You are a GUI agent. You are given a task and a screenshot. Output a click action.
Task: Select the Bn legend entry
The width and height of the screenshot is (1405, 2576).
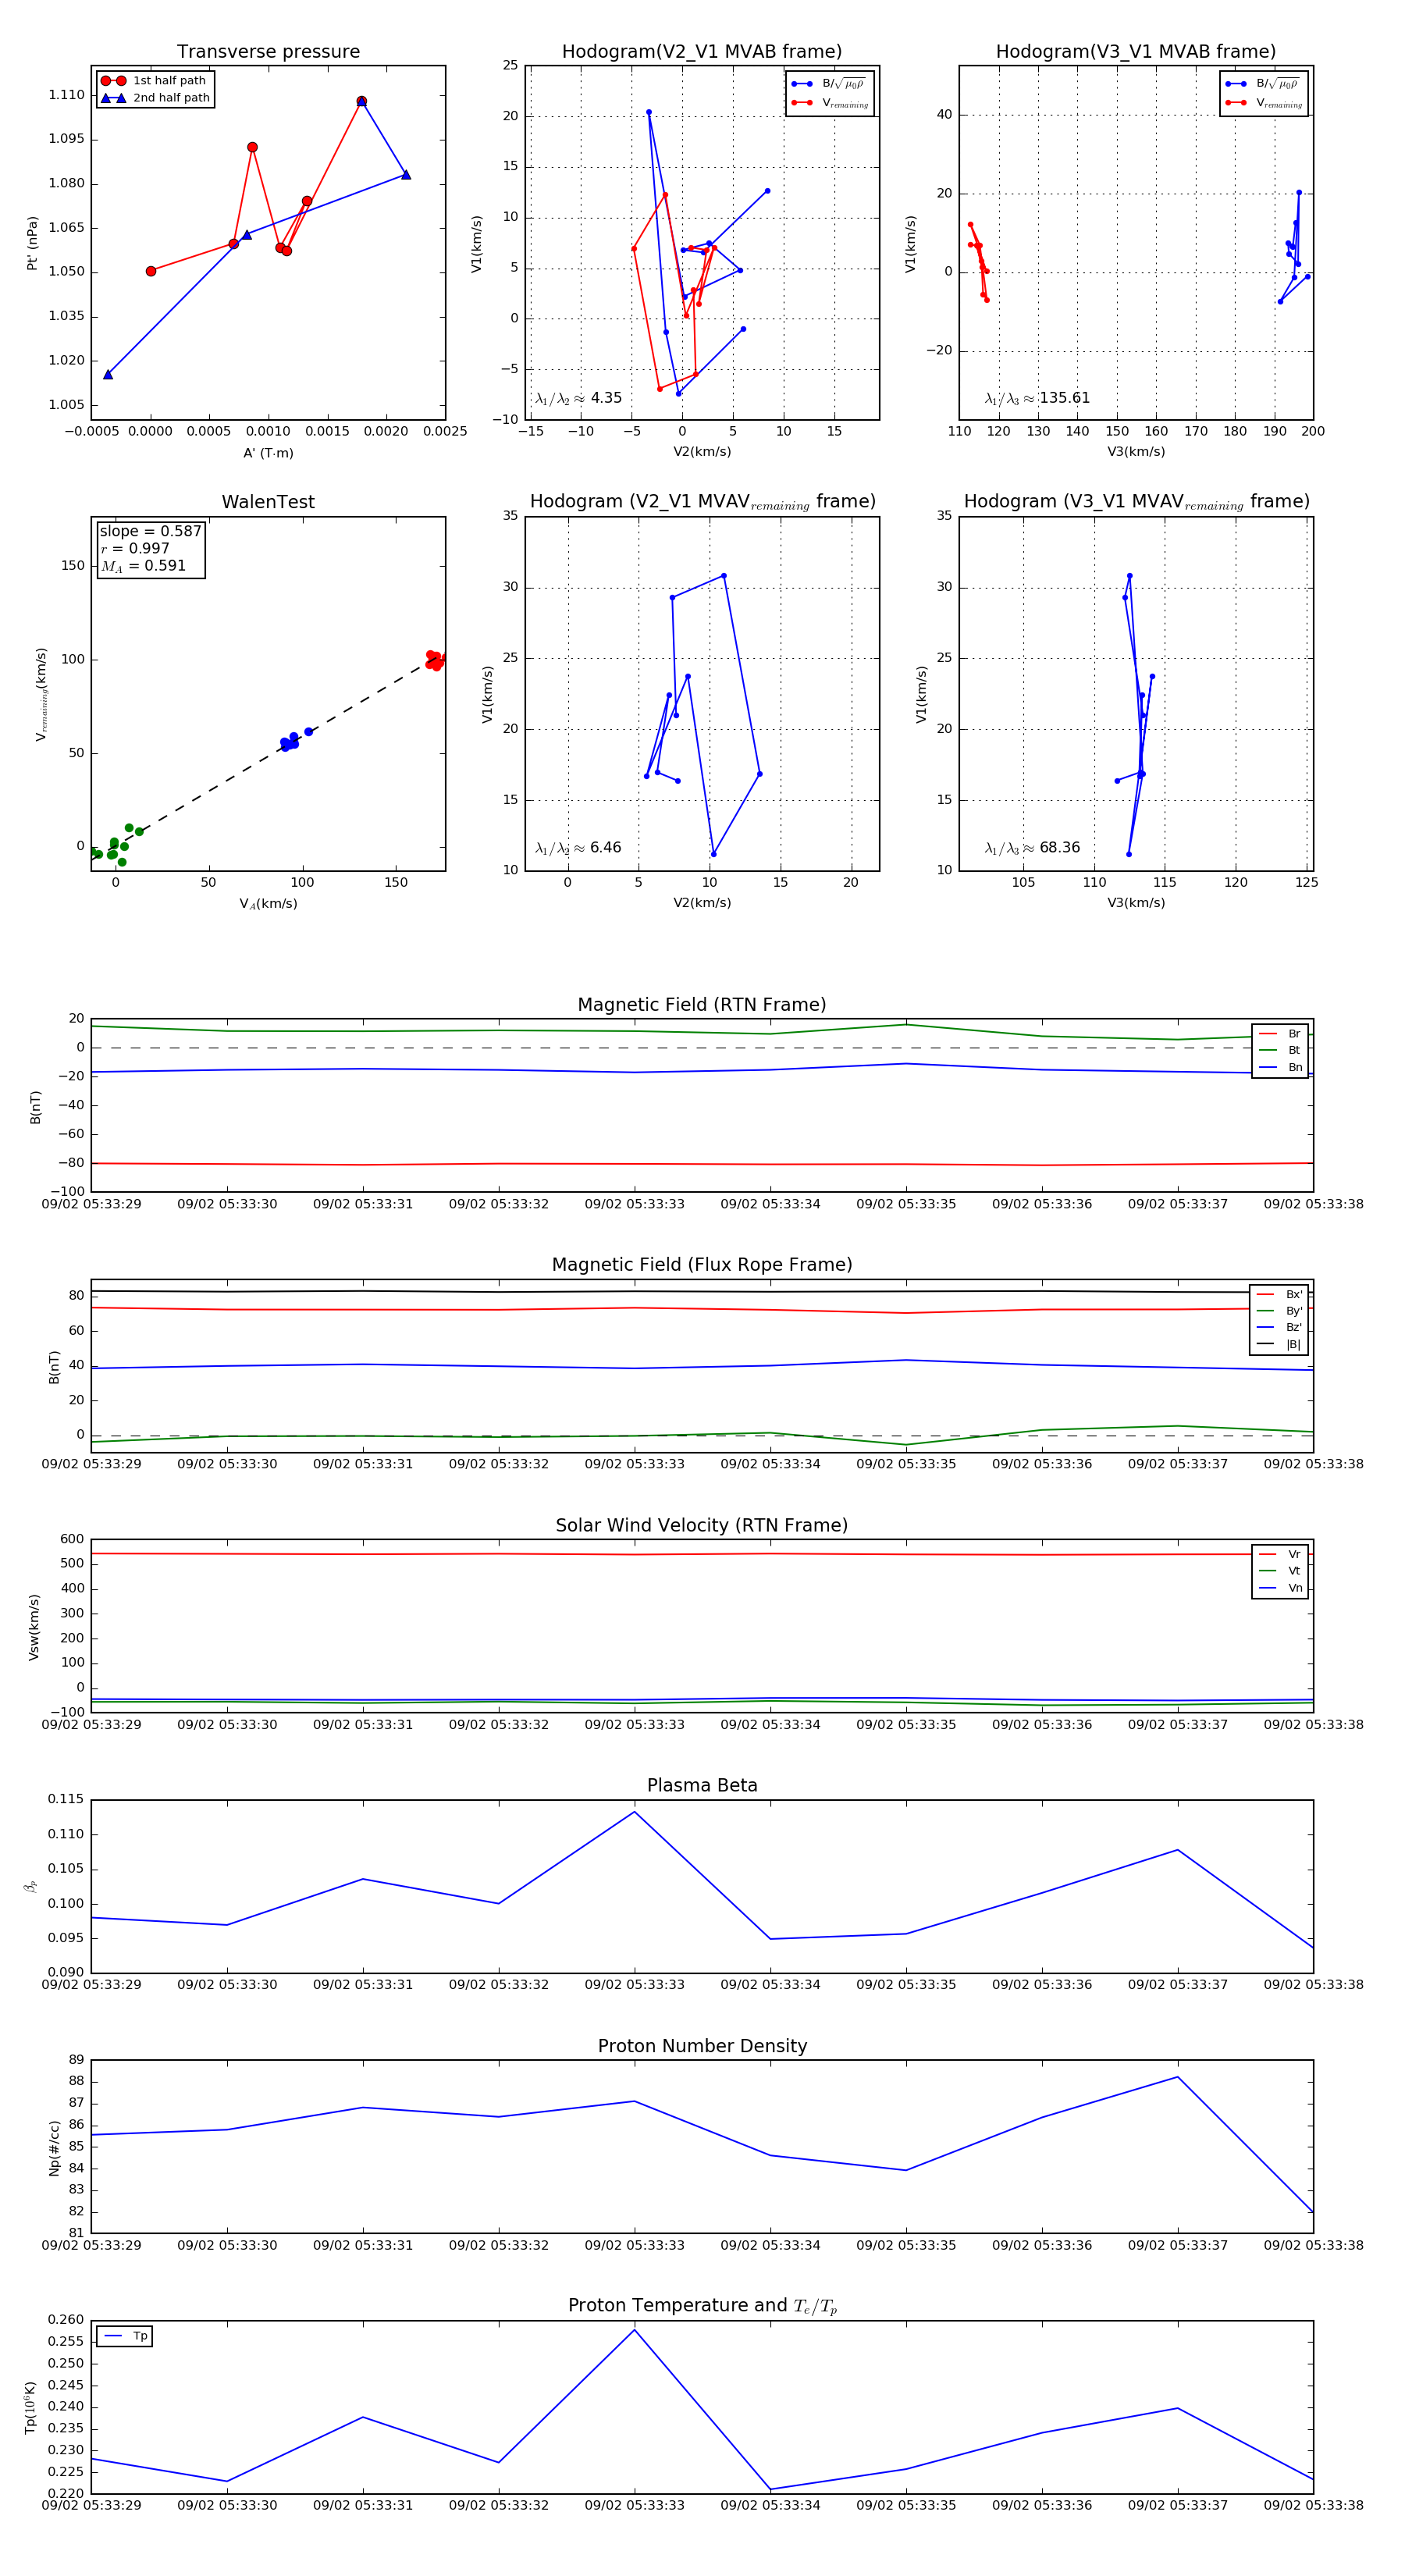click(1280, 1068)
